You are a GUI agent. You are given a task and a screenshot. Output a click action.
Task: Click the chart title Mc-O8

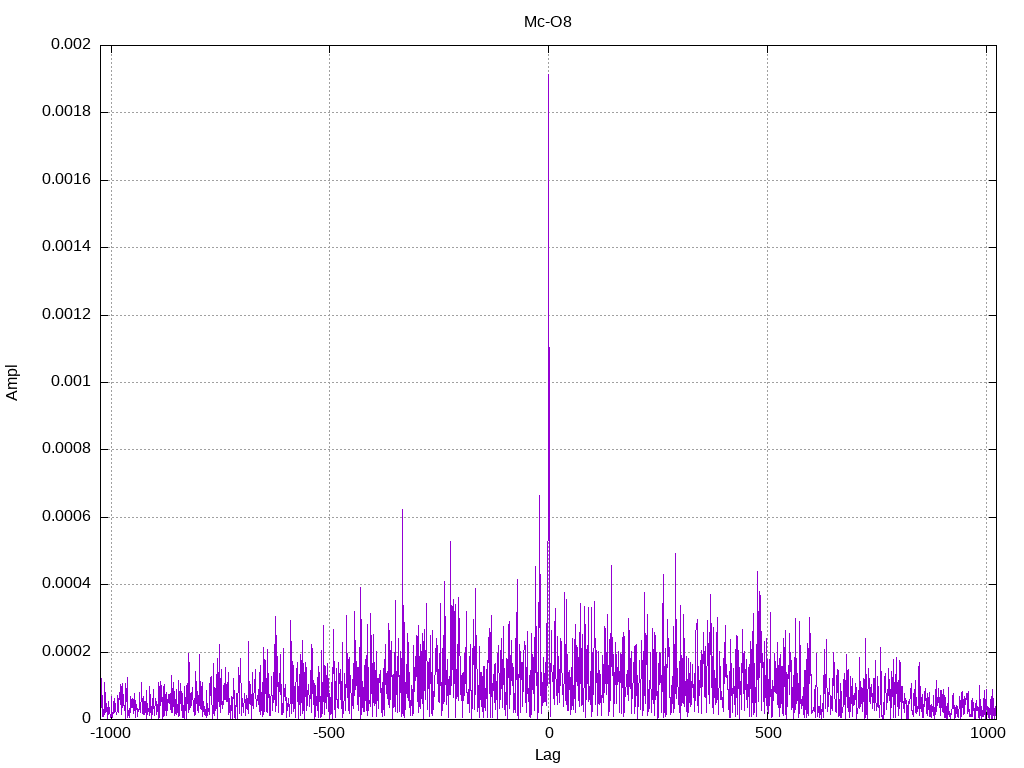pos(548,21)
